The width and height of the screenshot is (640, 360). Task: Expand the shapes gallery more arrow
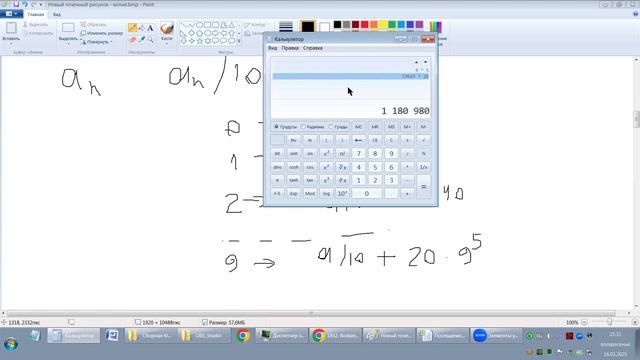(239, 41)
